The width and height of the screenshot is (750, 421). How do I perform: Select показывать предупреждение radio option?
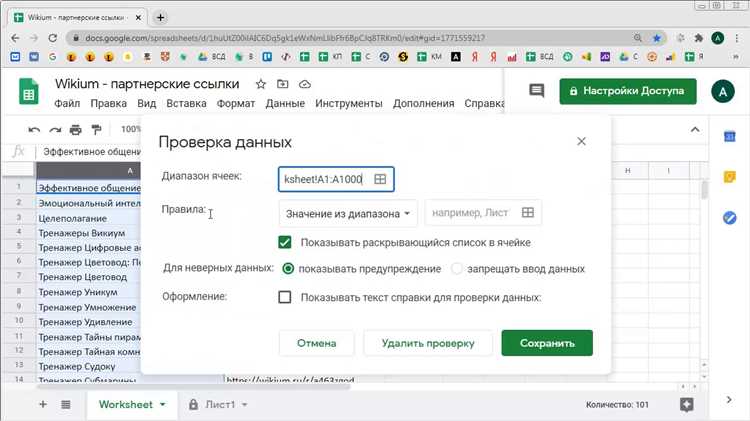tap(288, 268)
